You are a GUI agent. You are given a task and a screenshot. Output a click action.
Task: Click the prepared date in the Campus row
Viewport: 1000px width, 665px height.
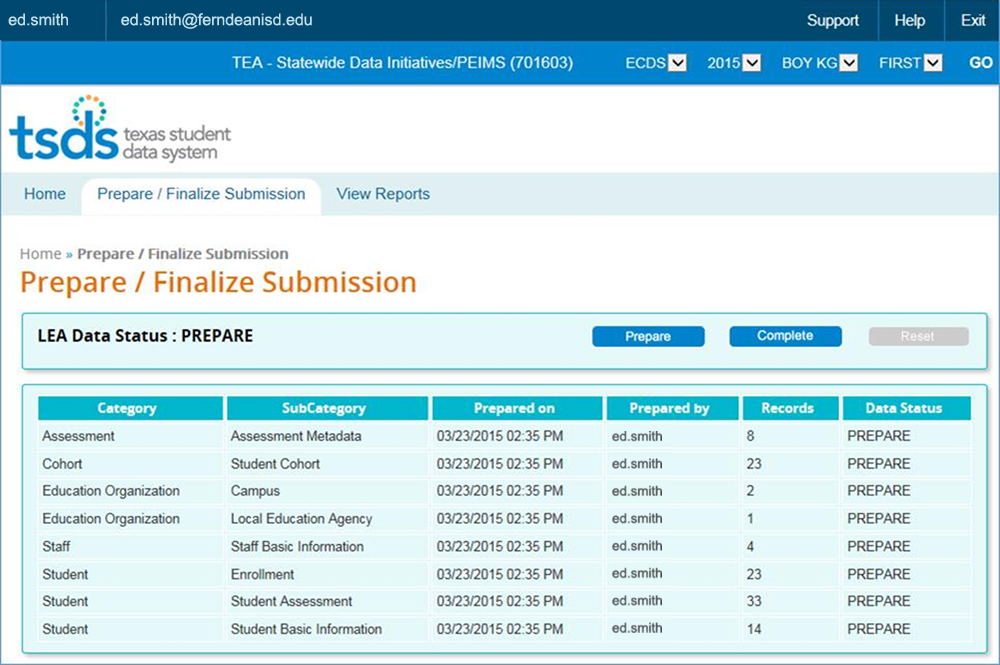(499, 491)
